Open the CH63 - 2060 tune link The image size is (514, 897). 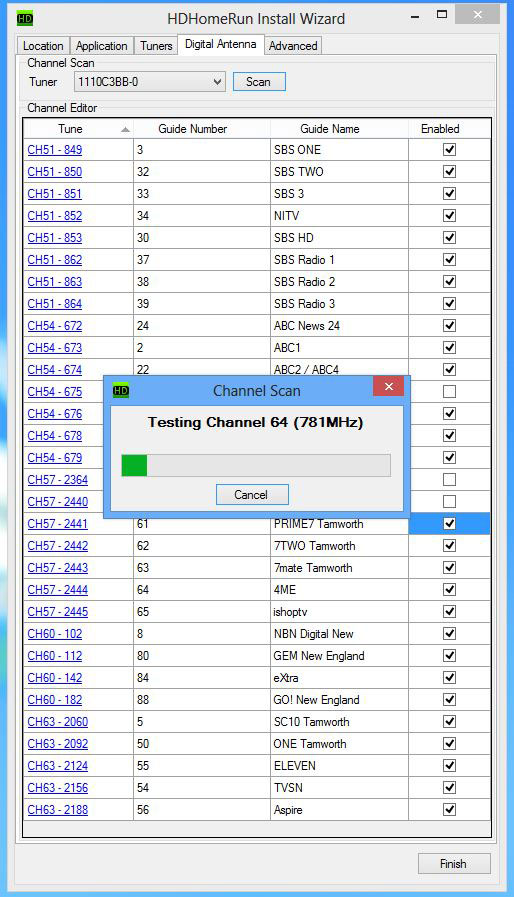pos(58,722)
